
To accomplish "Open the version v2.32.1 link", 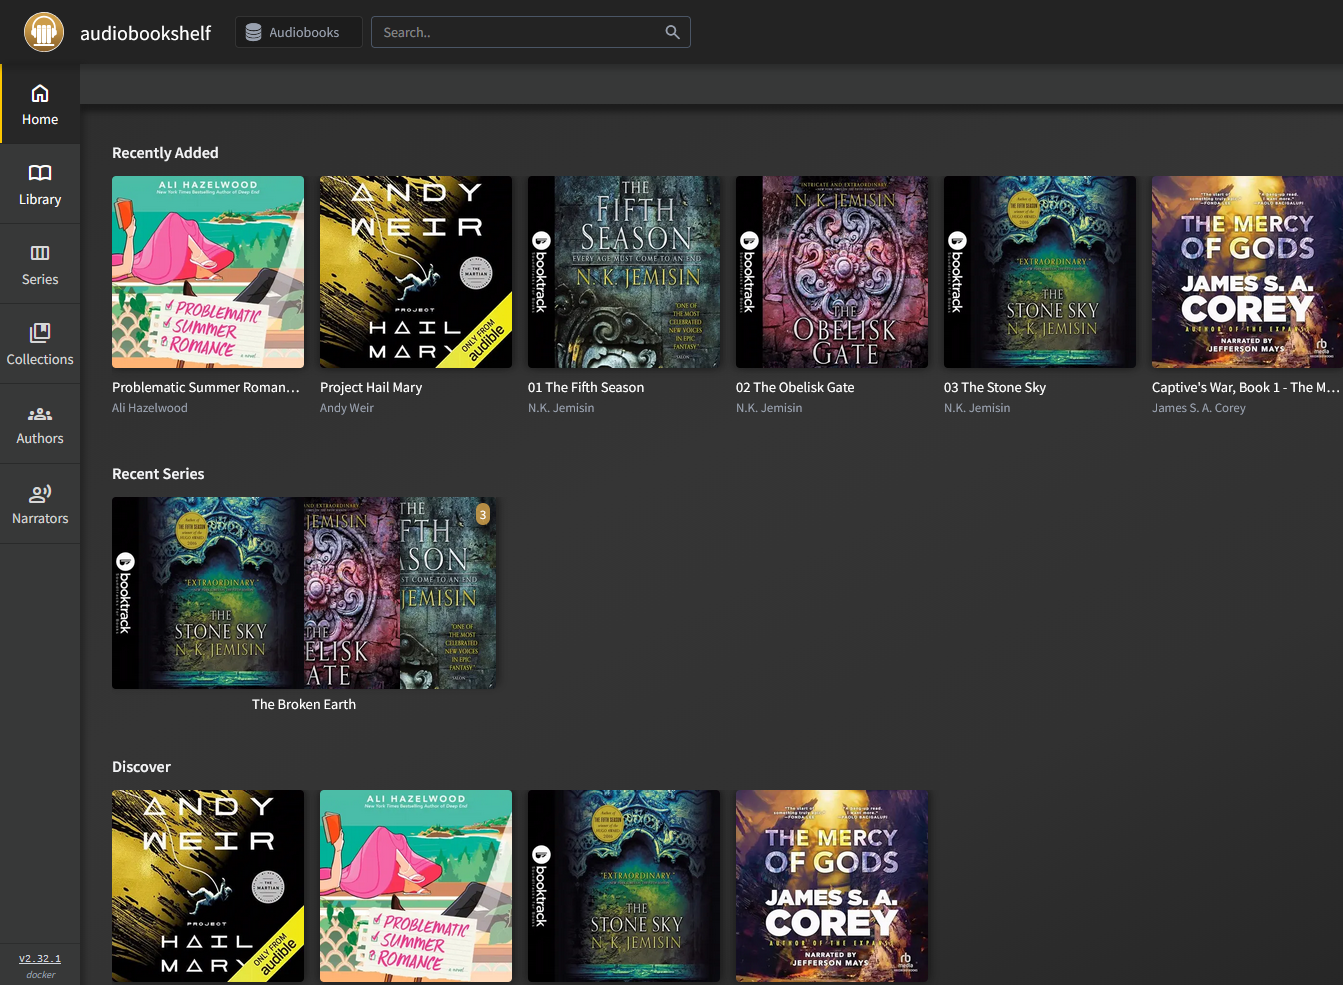I will (x=40, y=958).
